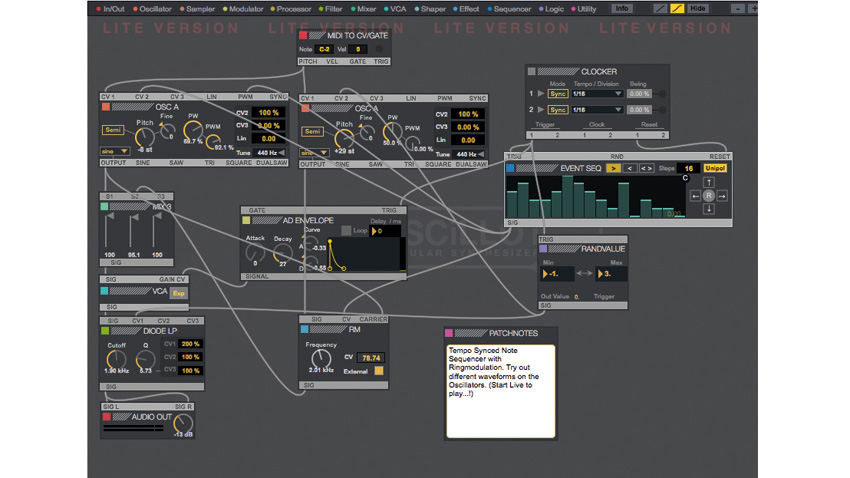
Task: Toggle CLOCKER row 2 play arrow
Action: tap(540, 109)
